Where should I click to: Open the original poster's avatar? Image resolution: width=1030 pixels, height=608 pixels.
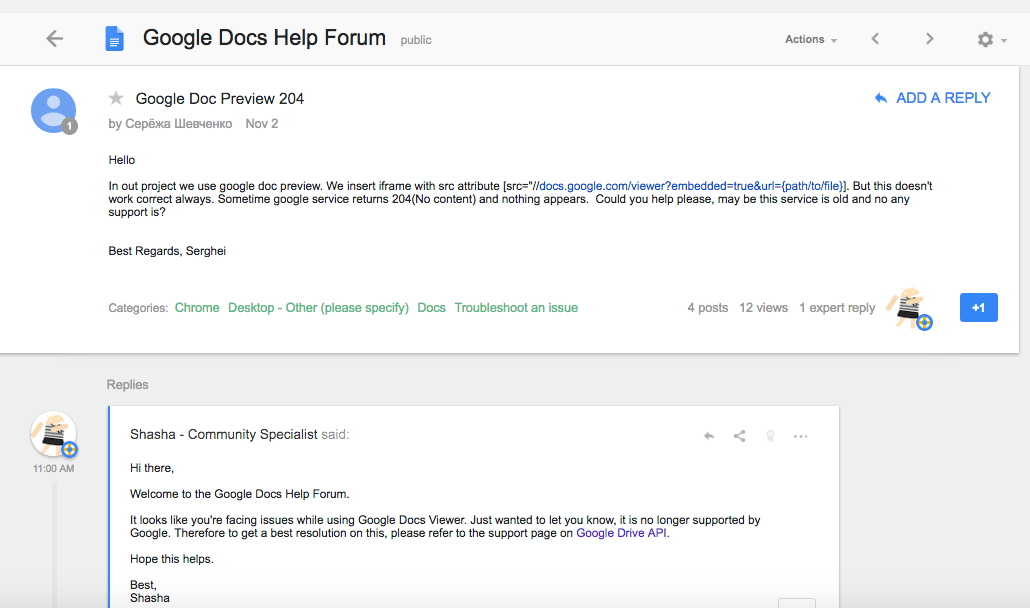(53, 110)
